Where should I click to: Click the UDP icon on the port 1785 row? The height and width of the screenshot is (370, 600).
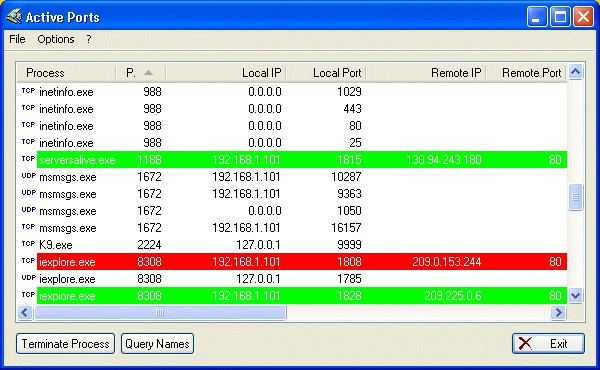pos(28,277)
